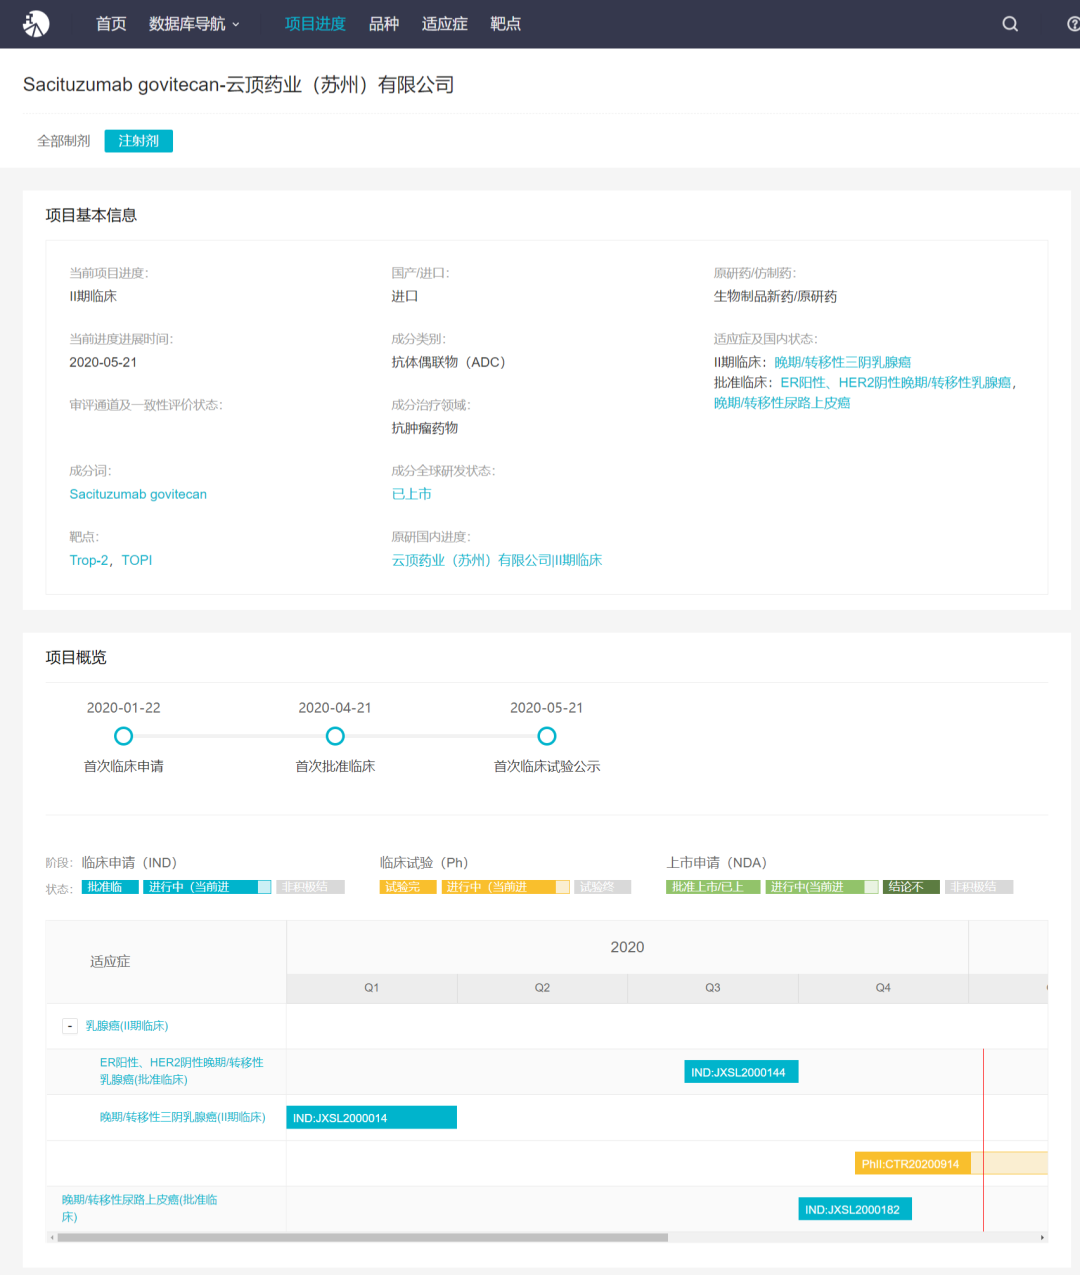Click the Q2 quarter header
Image resolution: width=1080 pixels, height=1275 pixels.
[x=542, y=988]
